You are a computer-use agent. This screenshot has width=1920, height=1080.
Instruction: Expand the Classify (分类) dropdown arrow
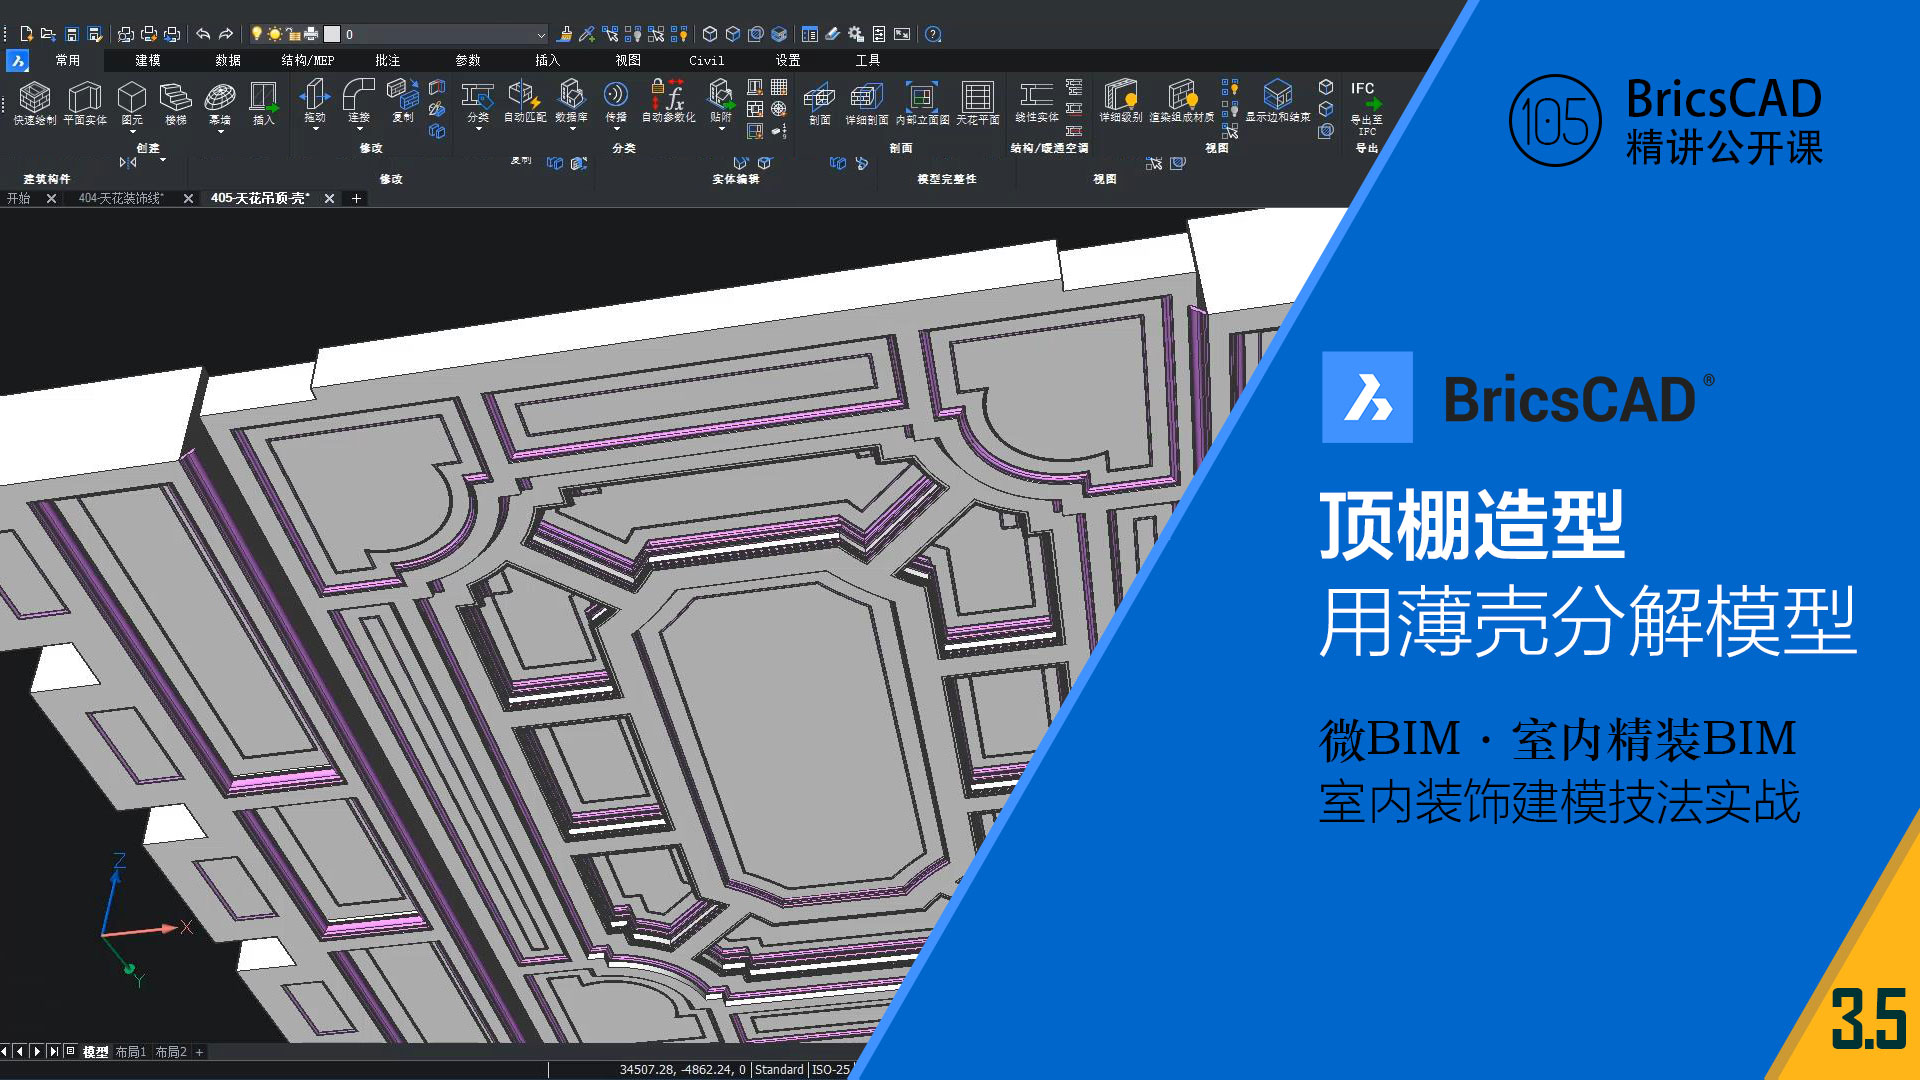(x=478, y=129)
